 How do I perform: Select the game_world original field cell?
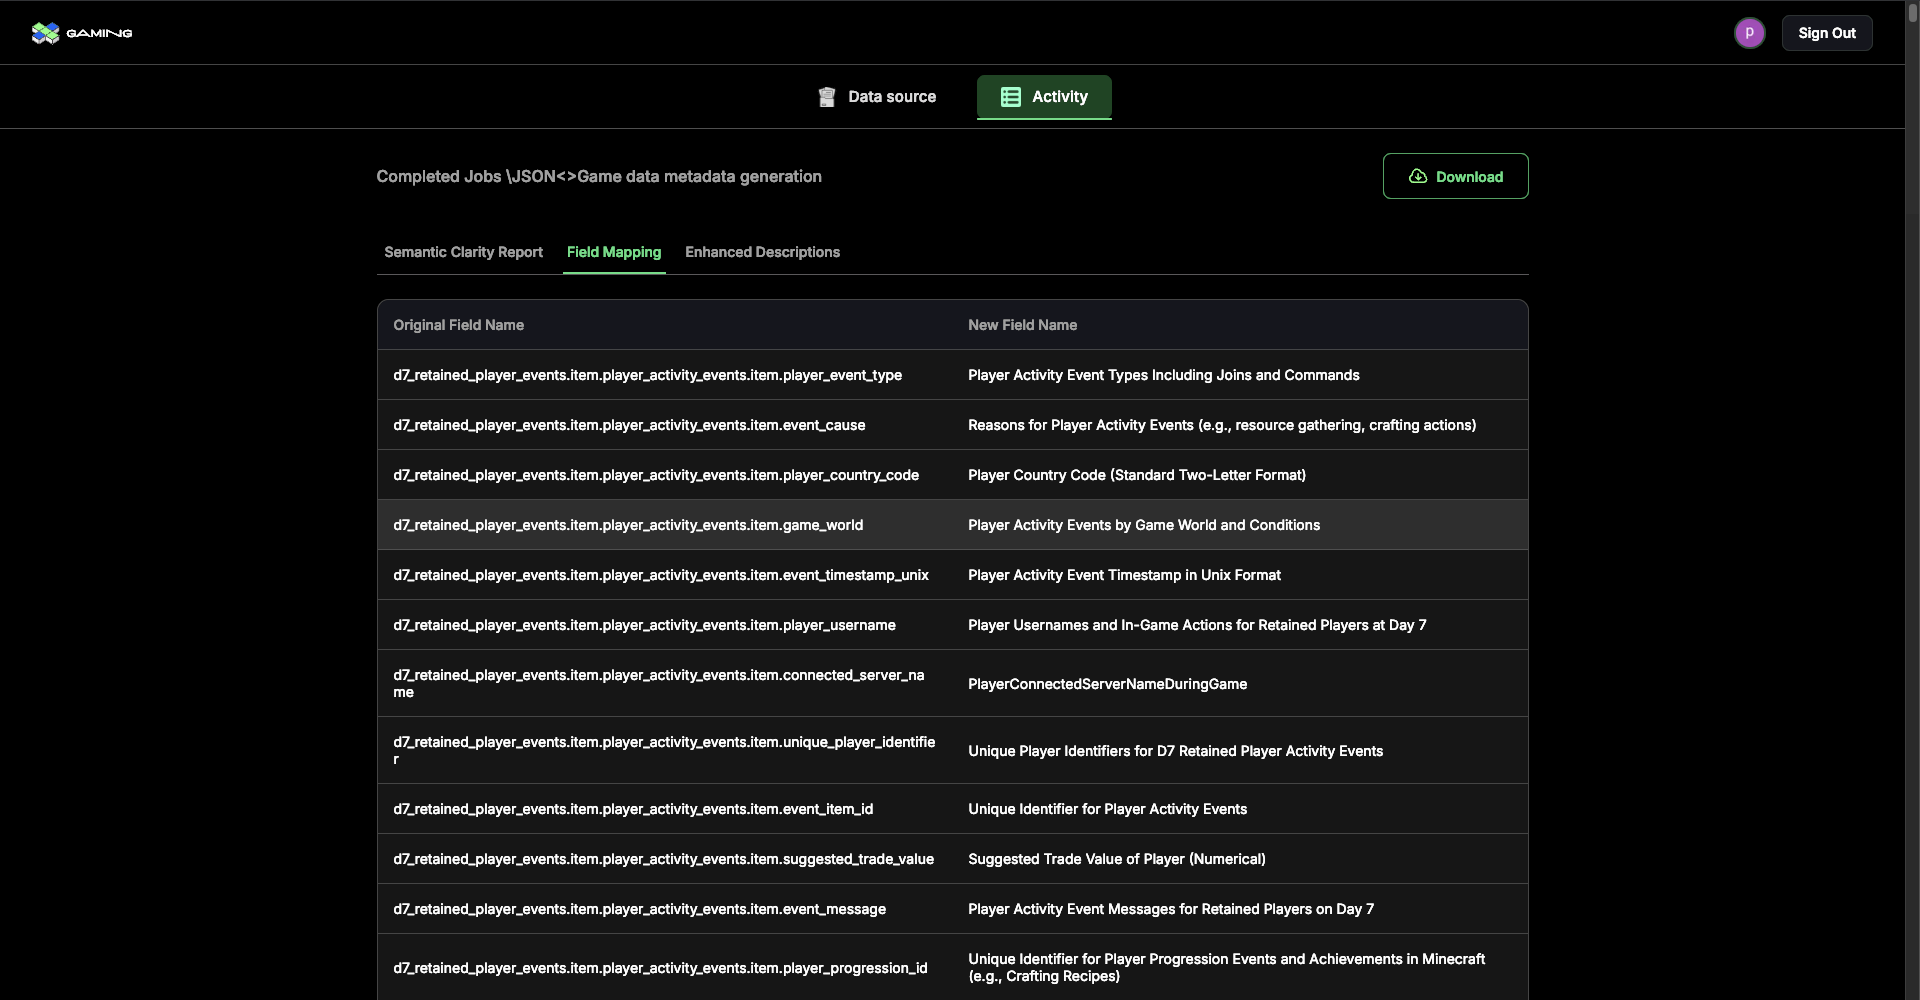[x=665, y=525]
